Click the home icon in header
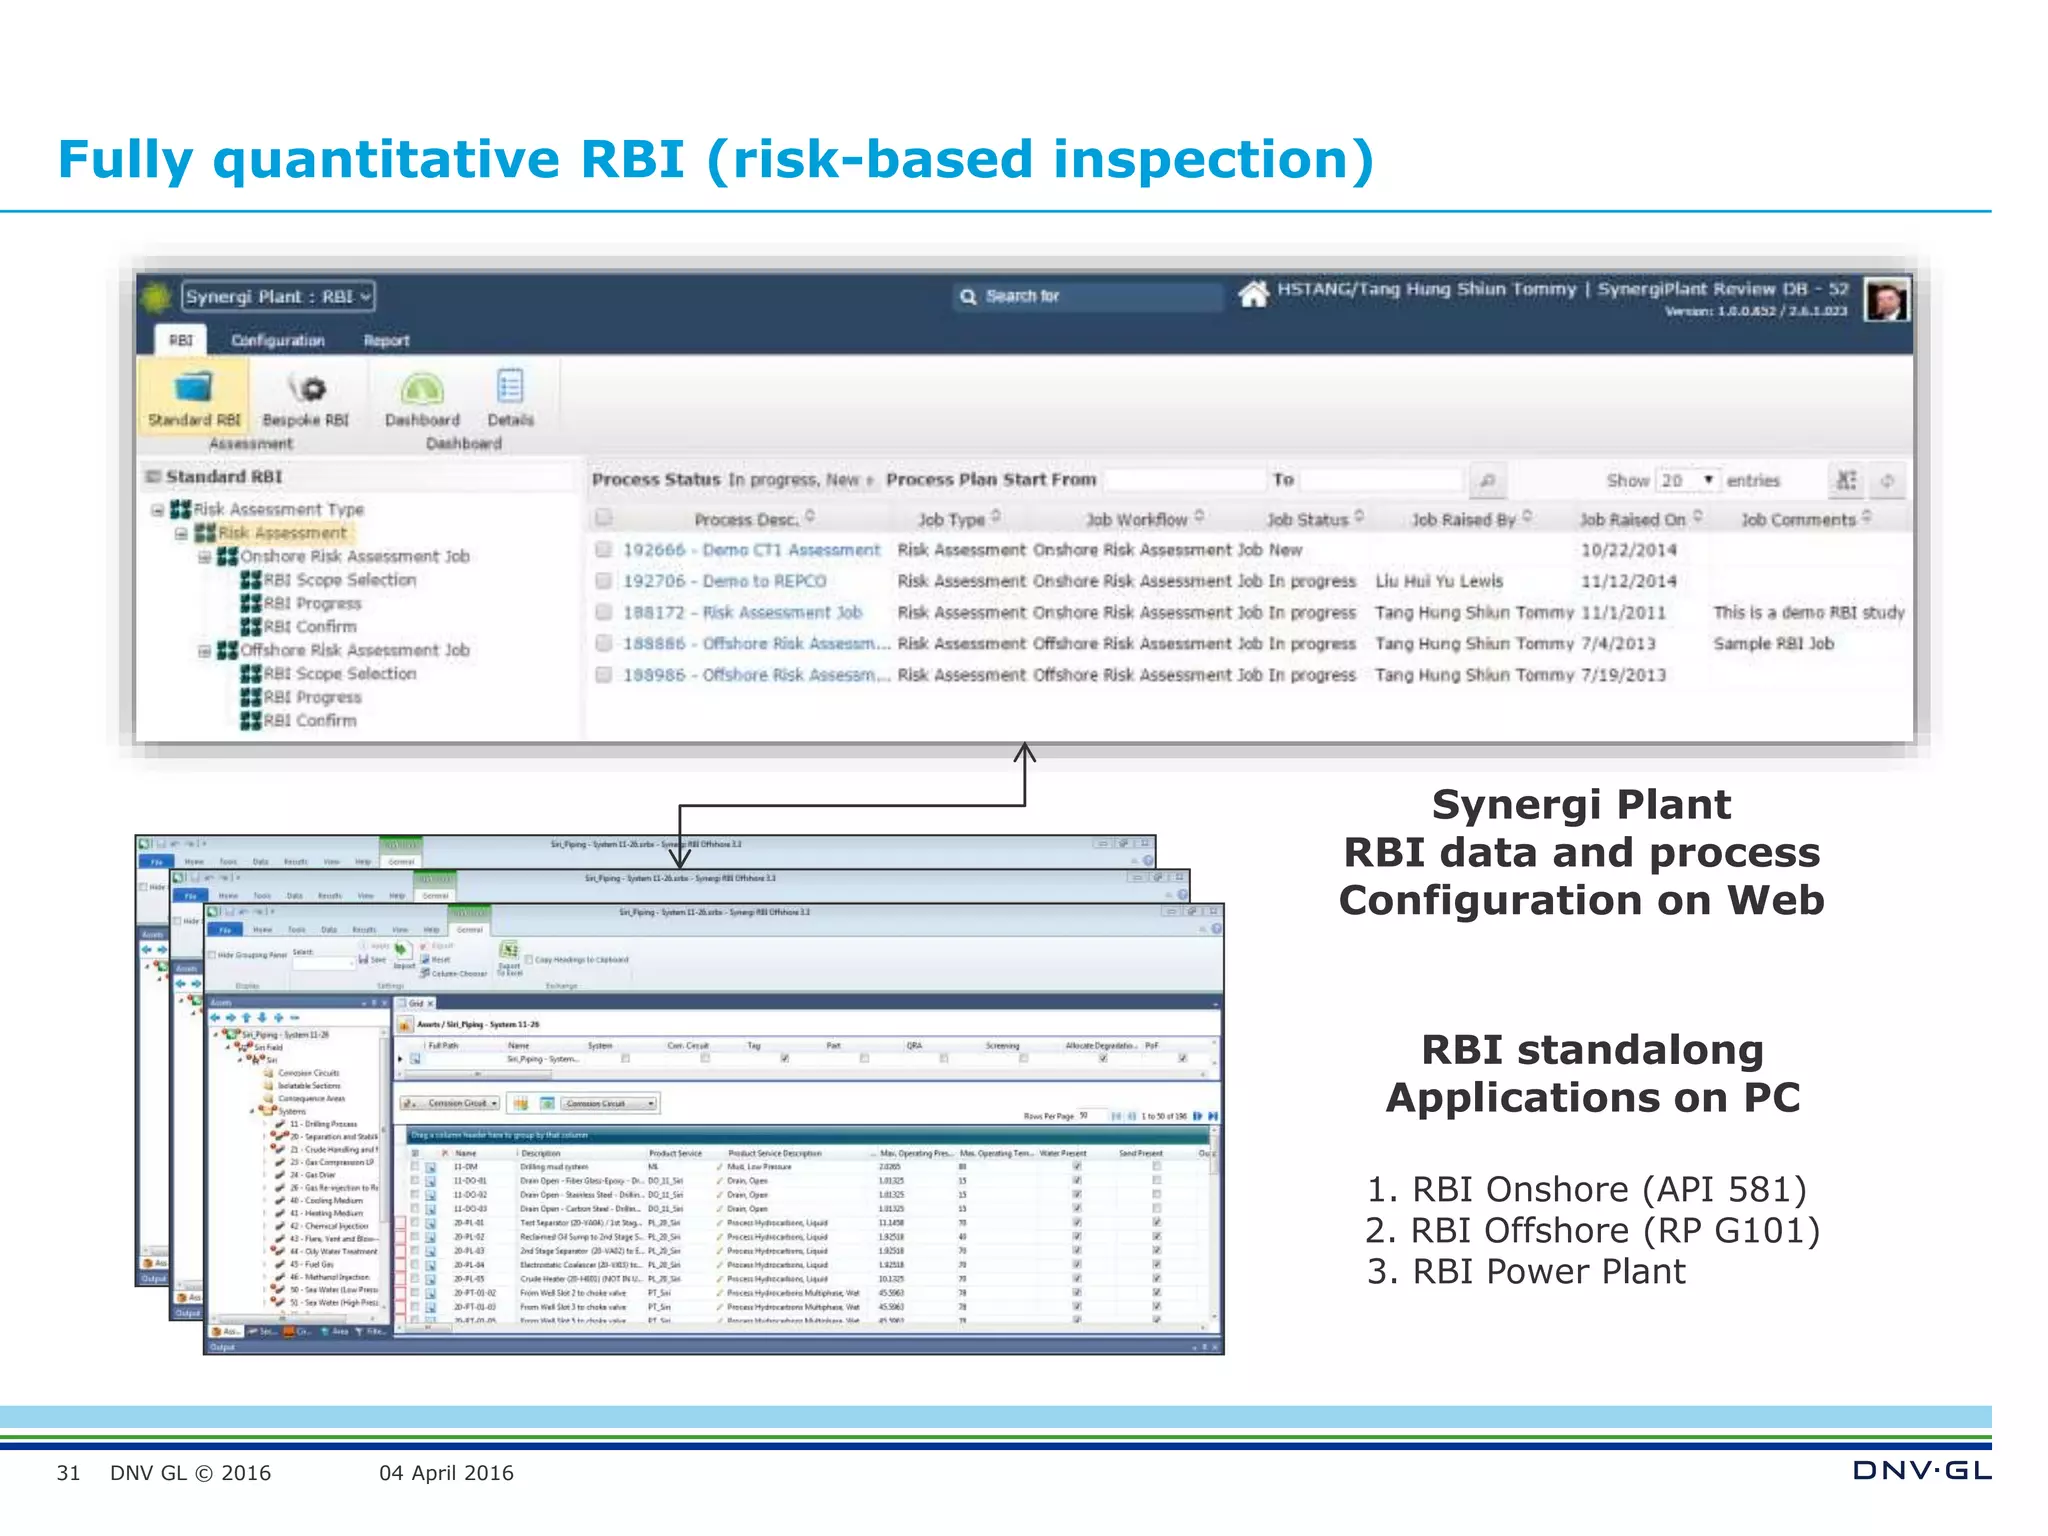This screenshot has width=2048, height=1536. point(1253,294)
